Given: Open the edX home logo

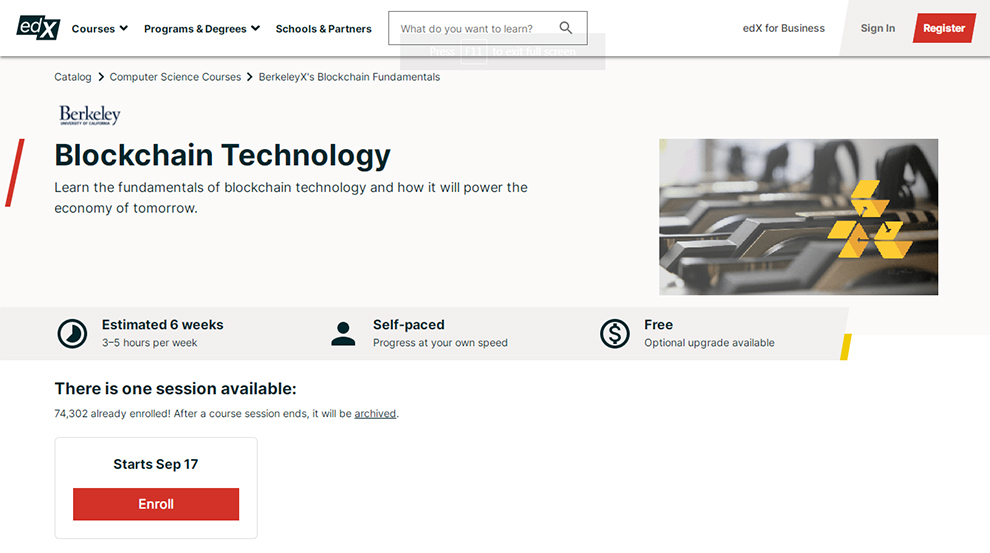Looking at the screenshot, I should click(38, 28).
